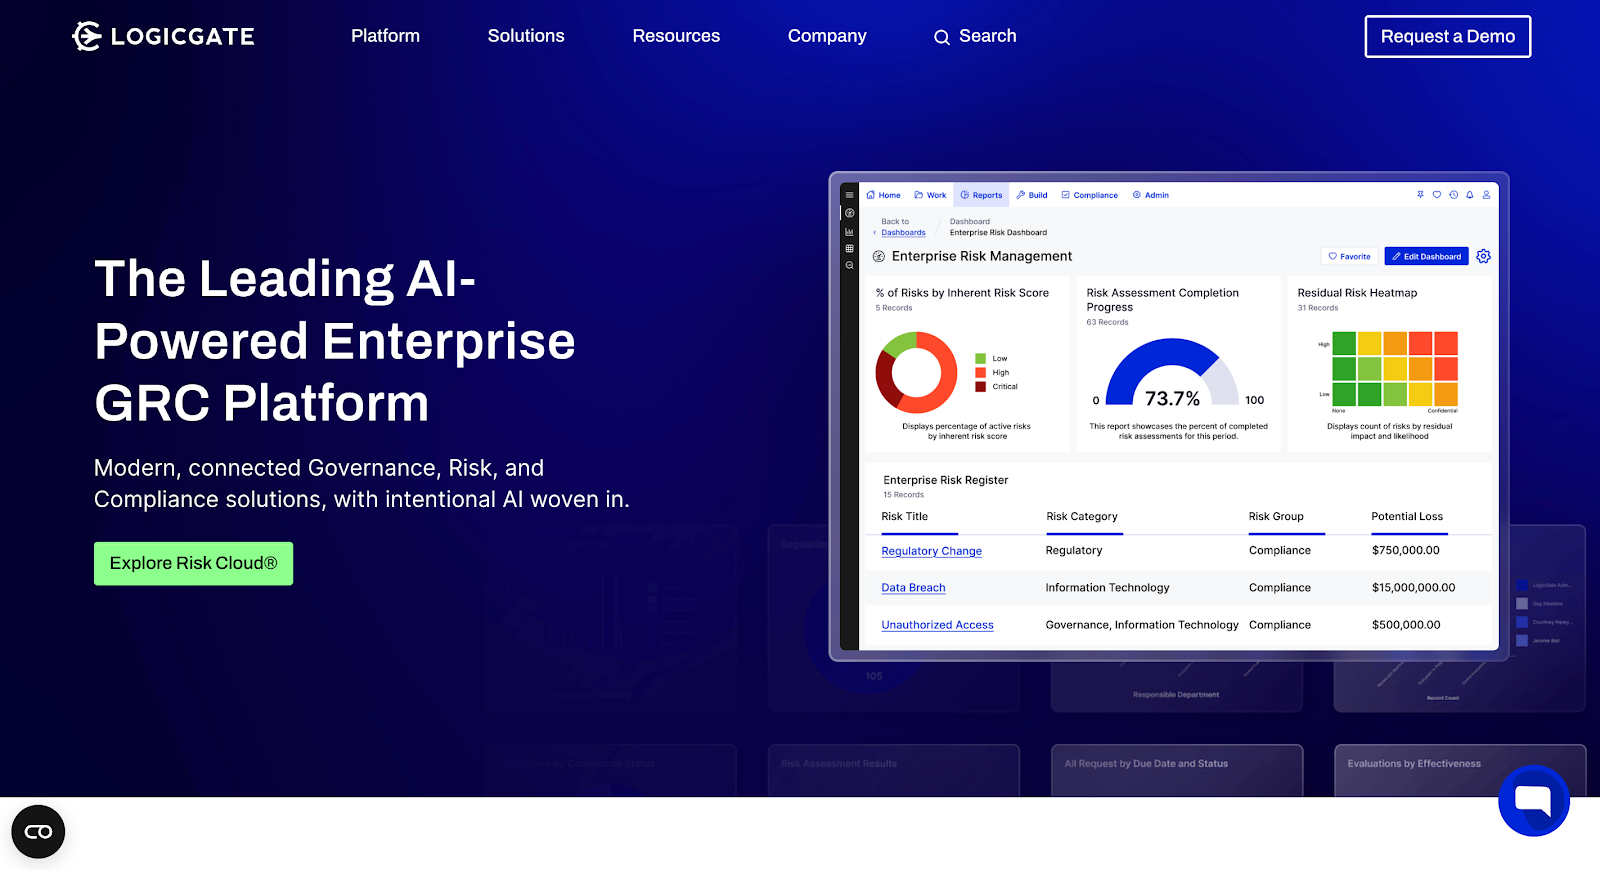Screen dimensions: 1600x870
Task: Open the Platform menu
Action: click(x=385, y=36)
